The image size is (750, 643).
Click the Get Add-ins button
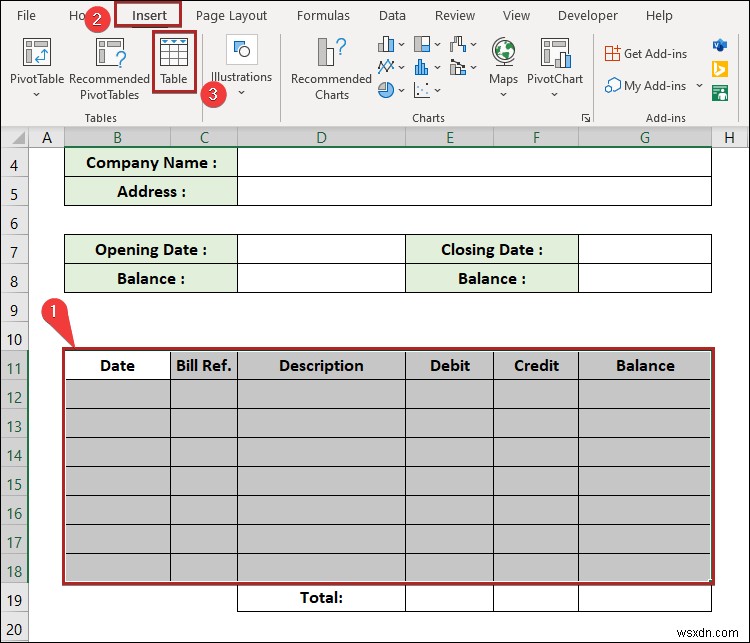pyautogui.click(x=646, y=54)
